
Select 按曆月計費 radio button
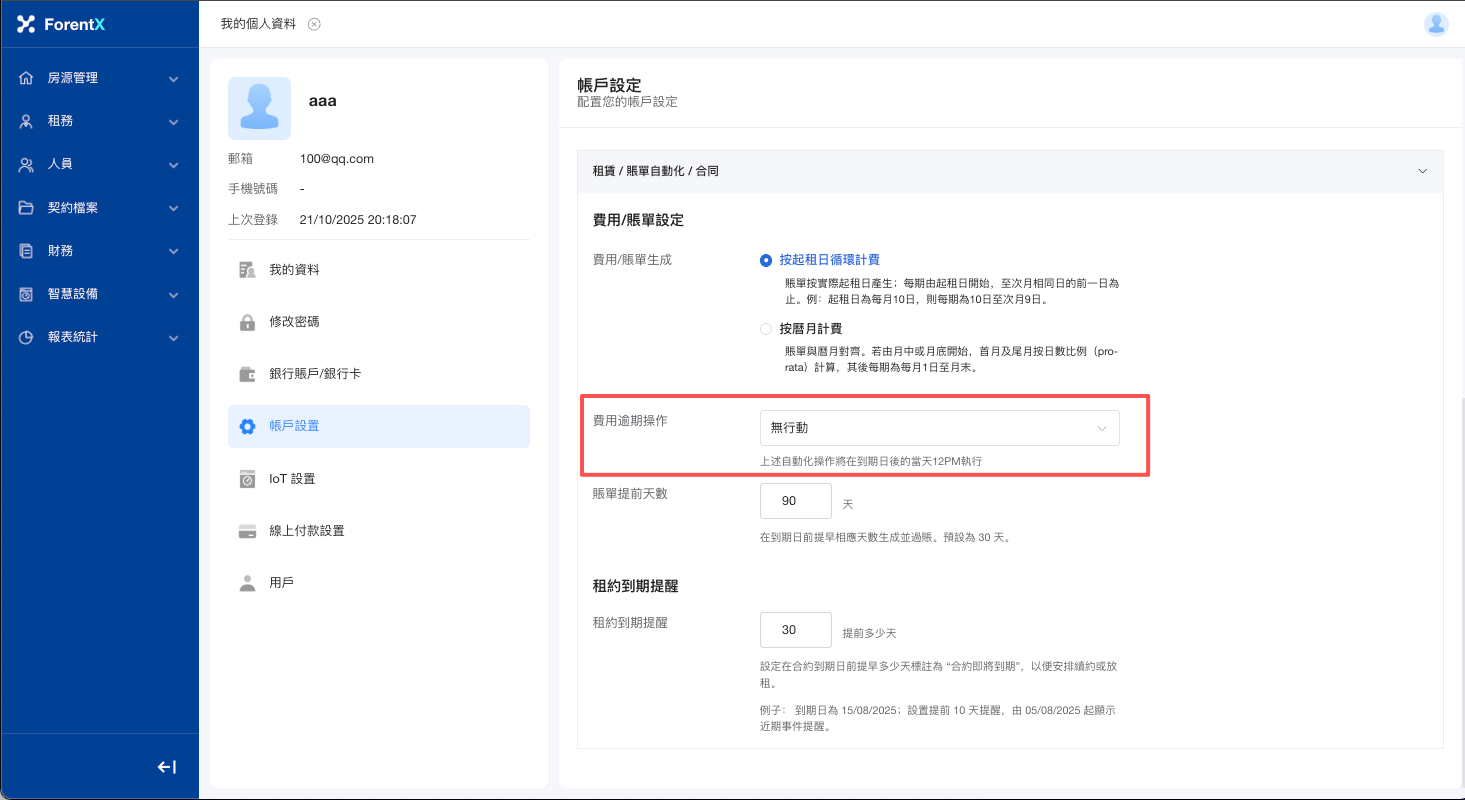(766, 328)
